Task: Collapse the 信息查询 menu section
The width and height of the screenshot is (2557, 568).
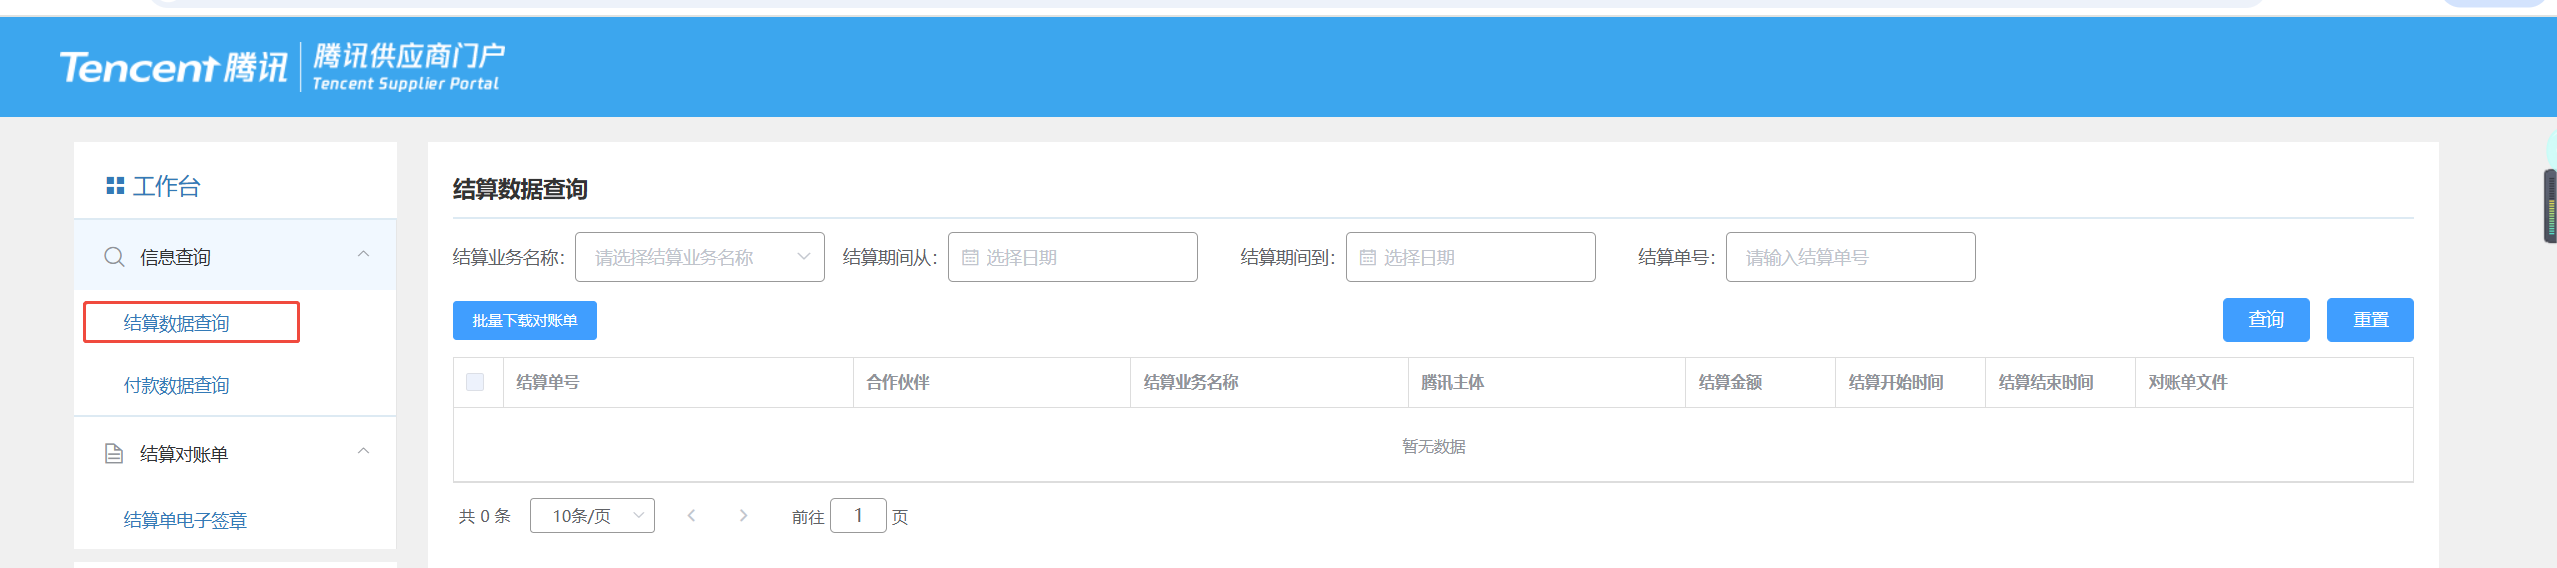Action: point(364,254)
